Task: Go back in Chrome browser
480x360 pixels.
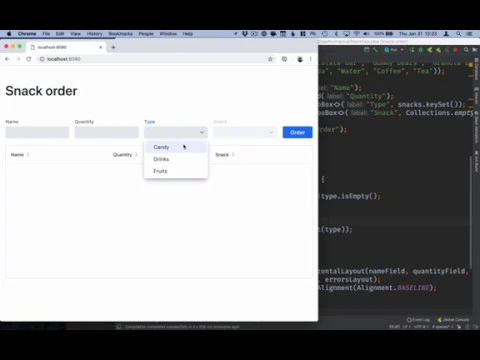Action: pyautogui.click(x=7, y=59)
